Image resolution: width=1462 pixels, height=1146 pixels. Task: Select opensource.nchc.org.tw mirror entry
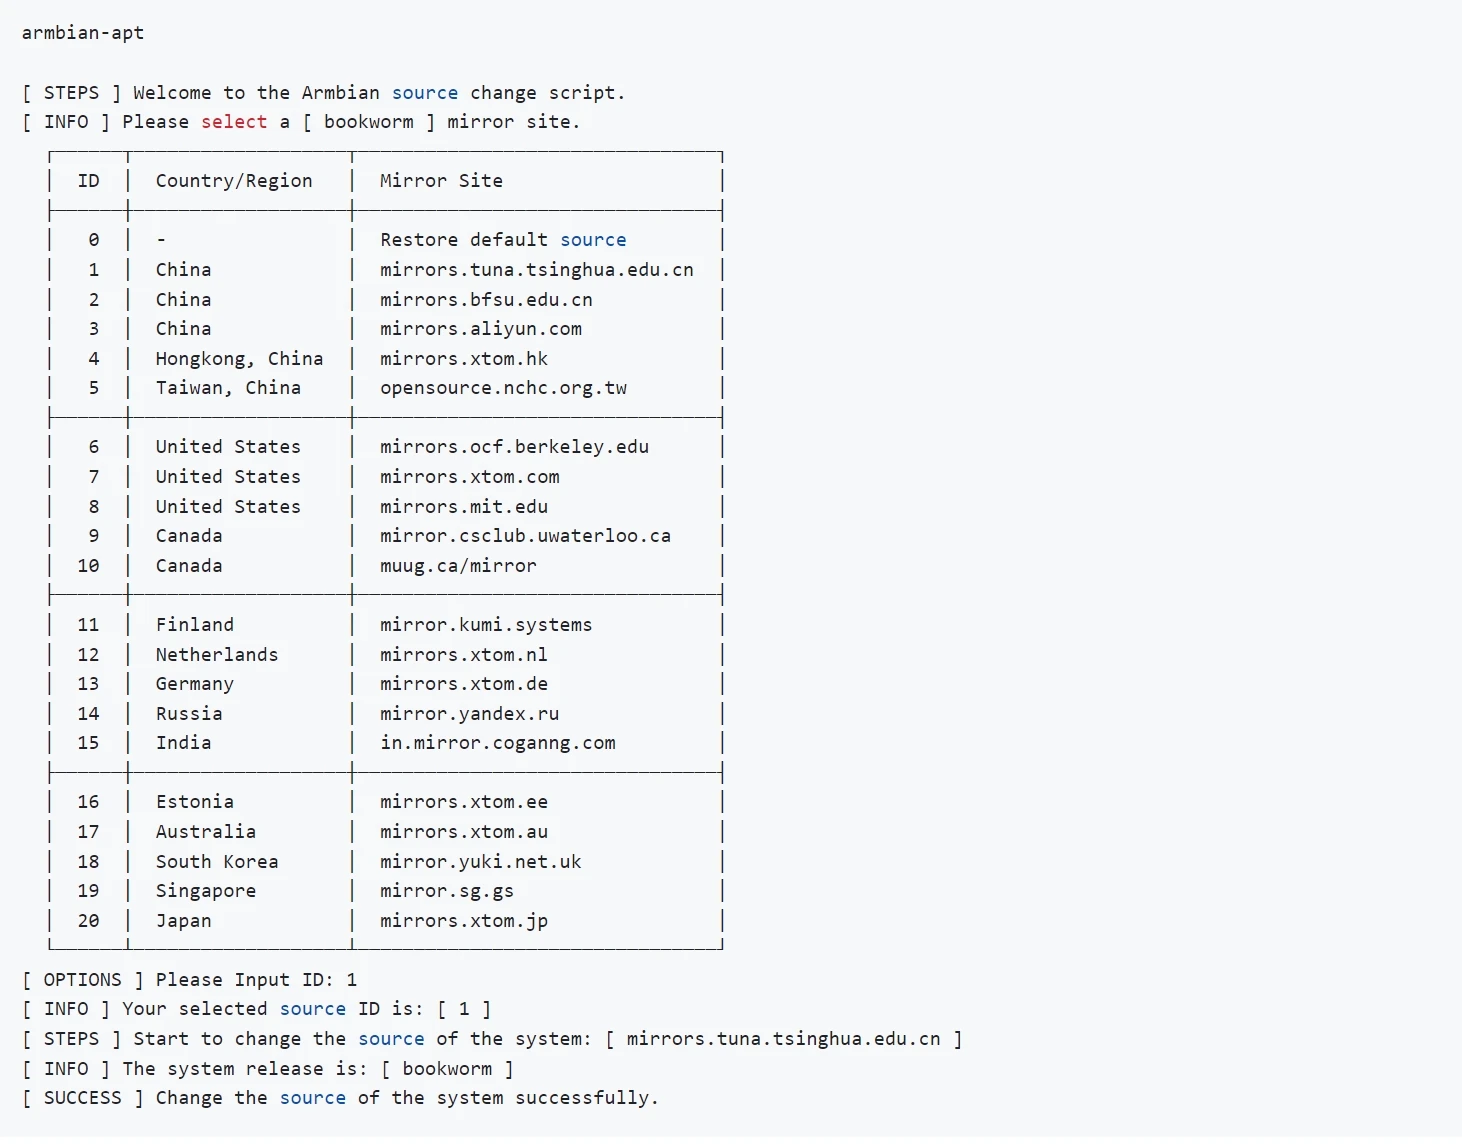[503, 388]
